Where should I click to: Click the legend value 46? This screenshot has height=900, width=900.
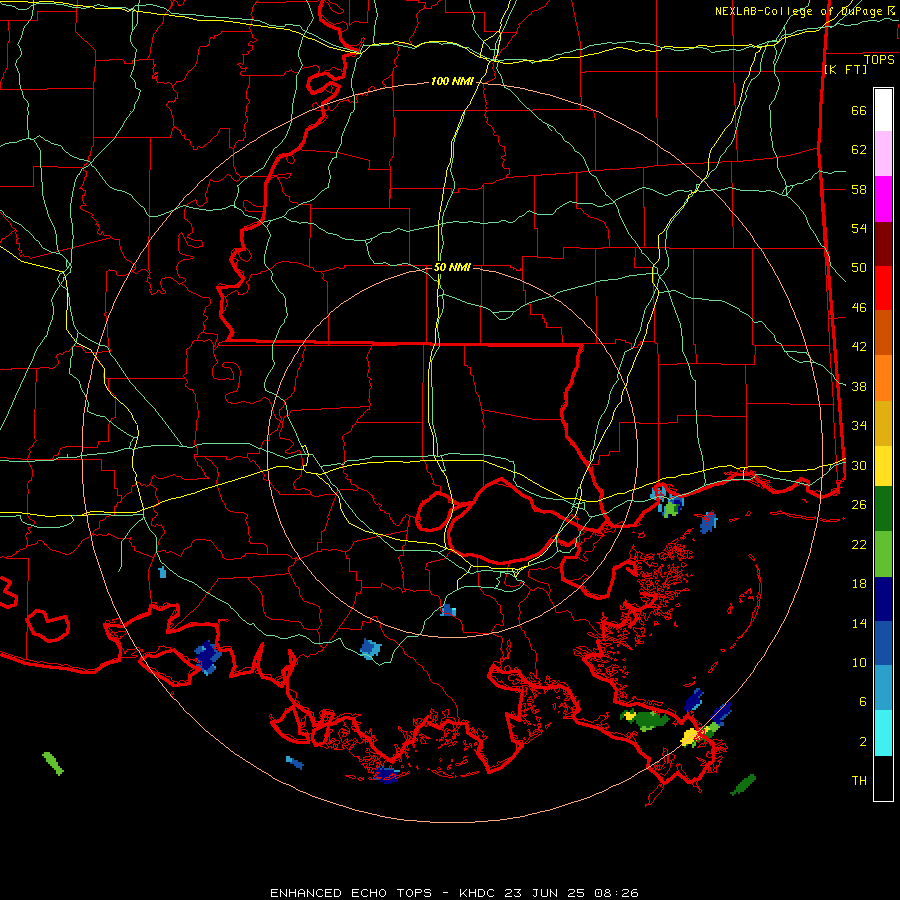click(859, 308)
